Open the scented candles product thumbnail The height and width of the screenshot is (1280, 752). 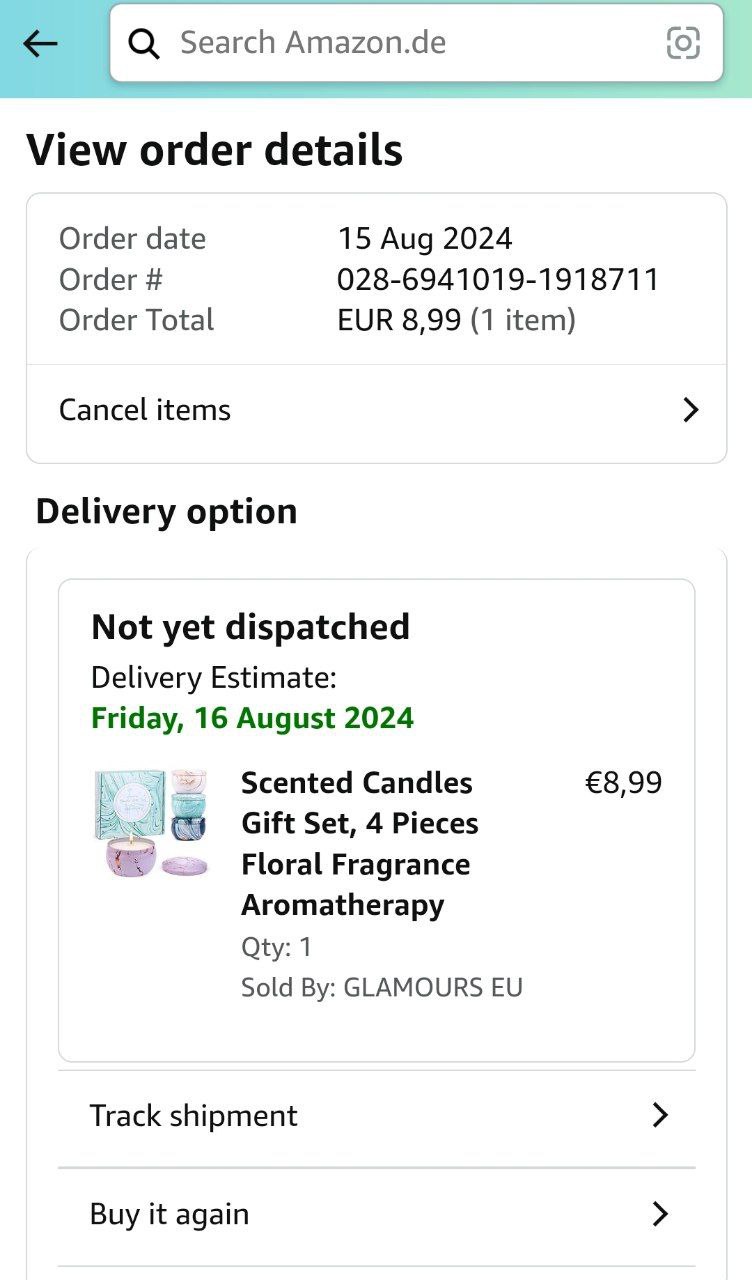[x=151, y=824]
